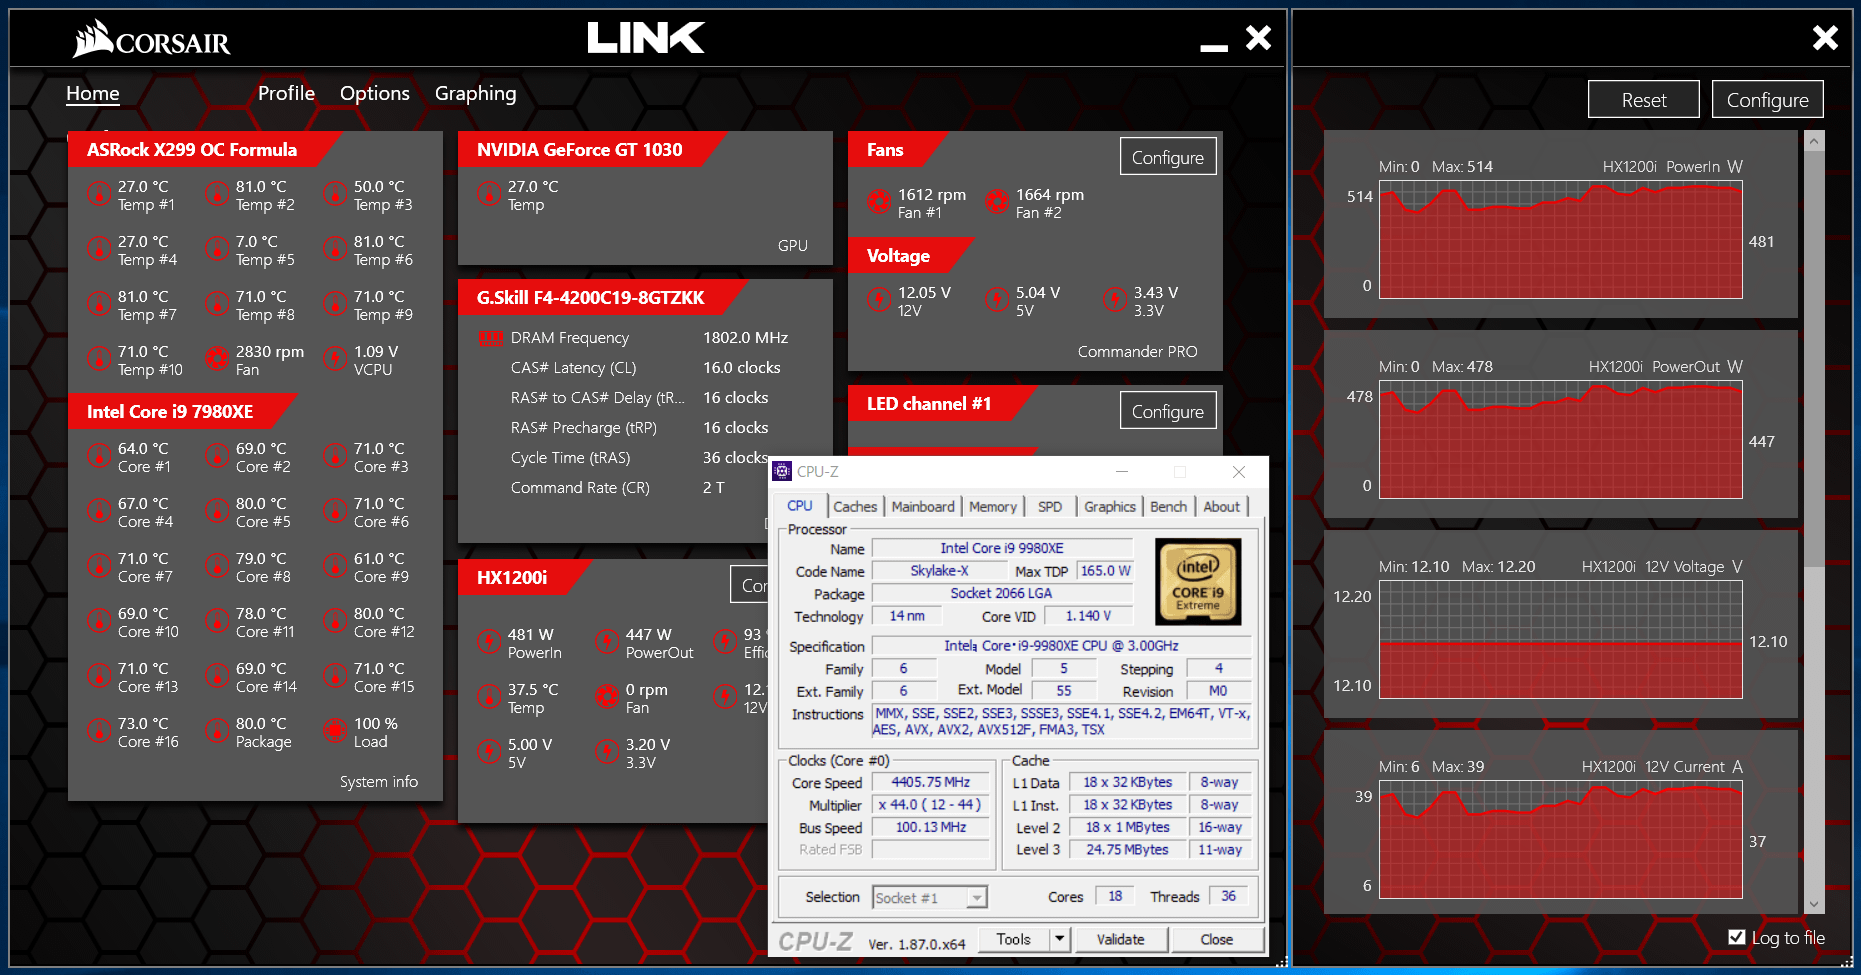Click the Fan #2 rpm fan icon
The image size is (1861, 975).
point(997,203)
